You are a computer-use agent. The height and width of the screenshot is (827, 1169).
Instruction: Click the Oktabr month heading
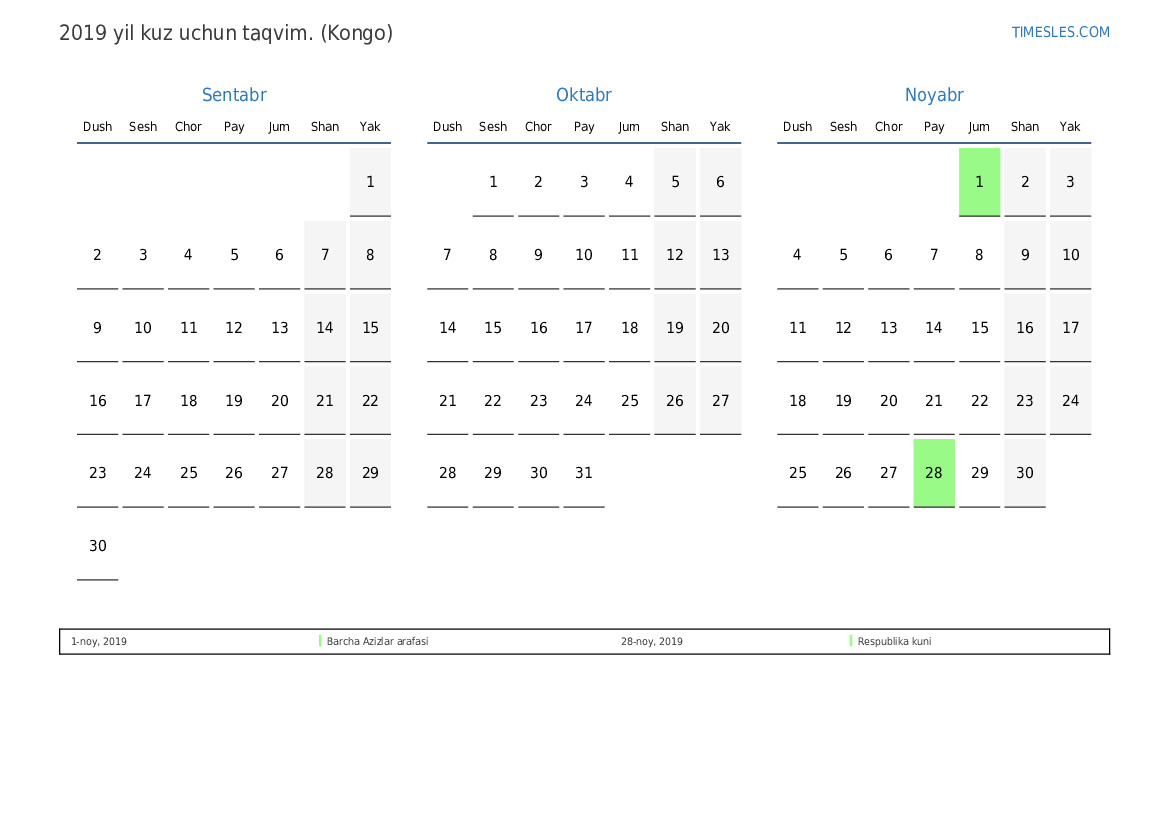584,95
